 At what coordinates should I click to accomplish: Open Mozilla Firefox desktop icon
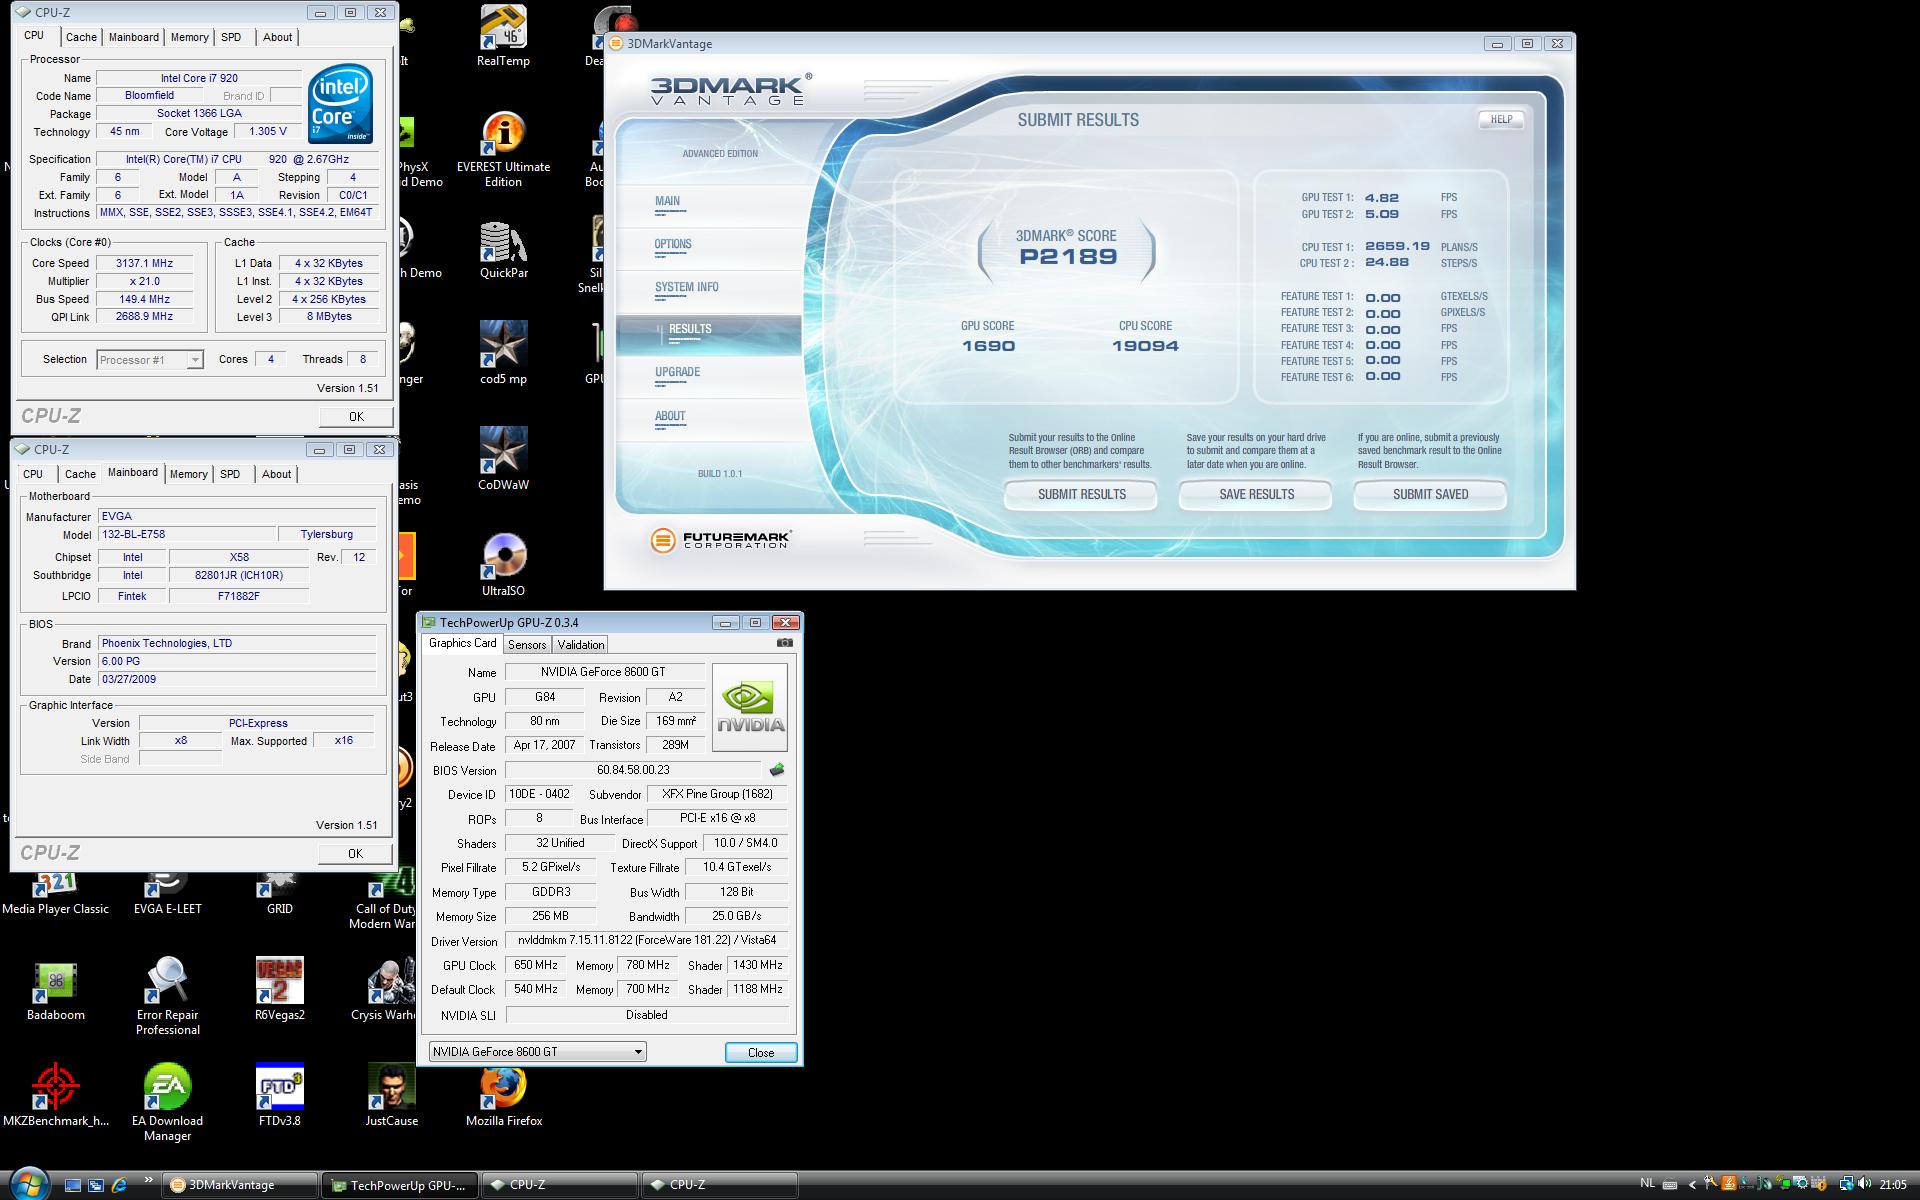click(503, 1096)
